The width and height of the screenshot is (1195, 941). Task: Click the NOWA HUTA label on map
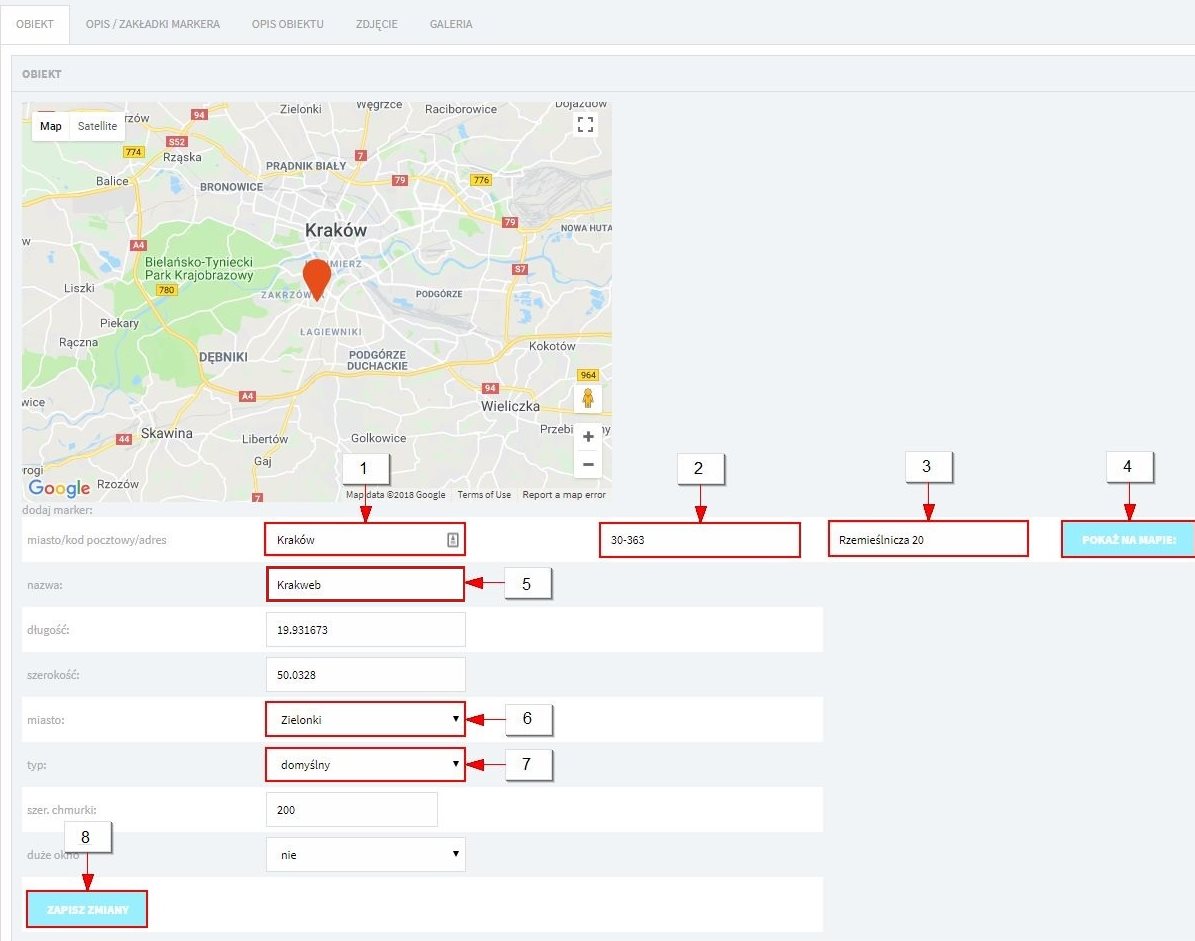pos(586,228)
